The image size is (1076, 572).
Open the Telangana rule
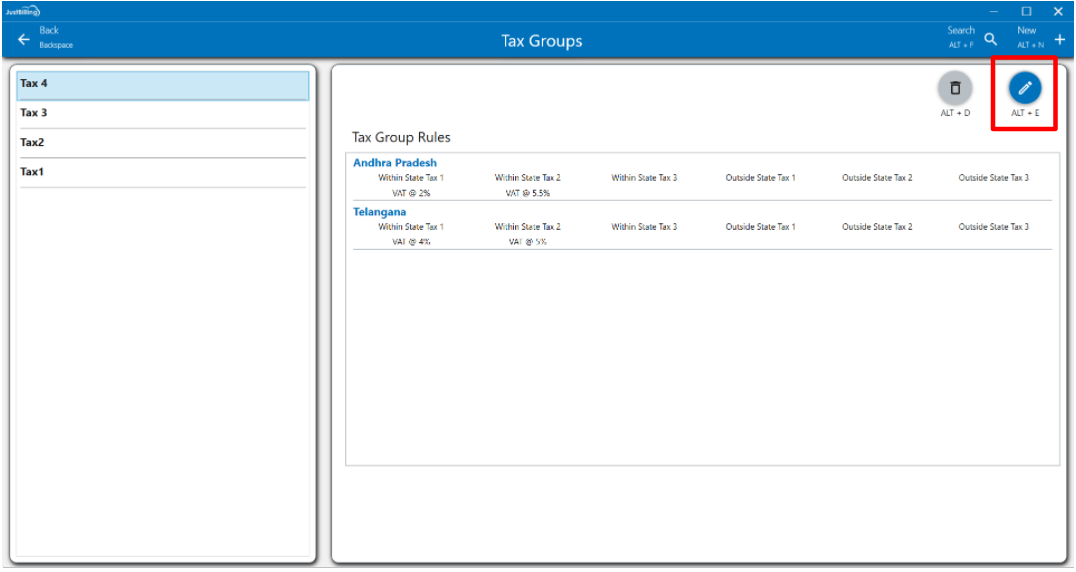coord(380,212)
